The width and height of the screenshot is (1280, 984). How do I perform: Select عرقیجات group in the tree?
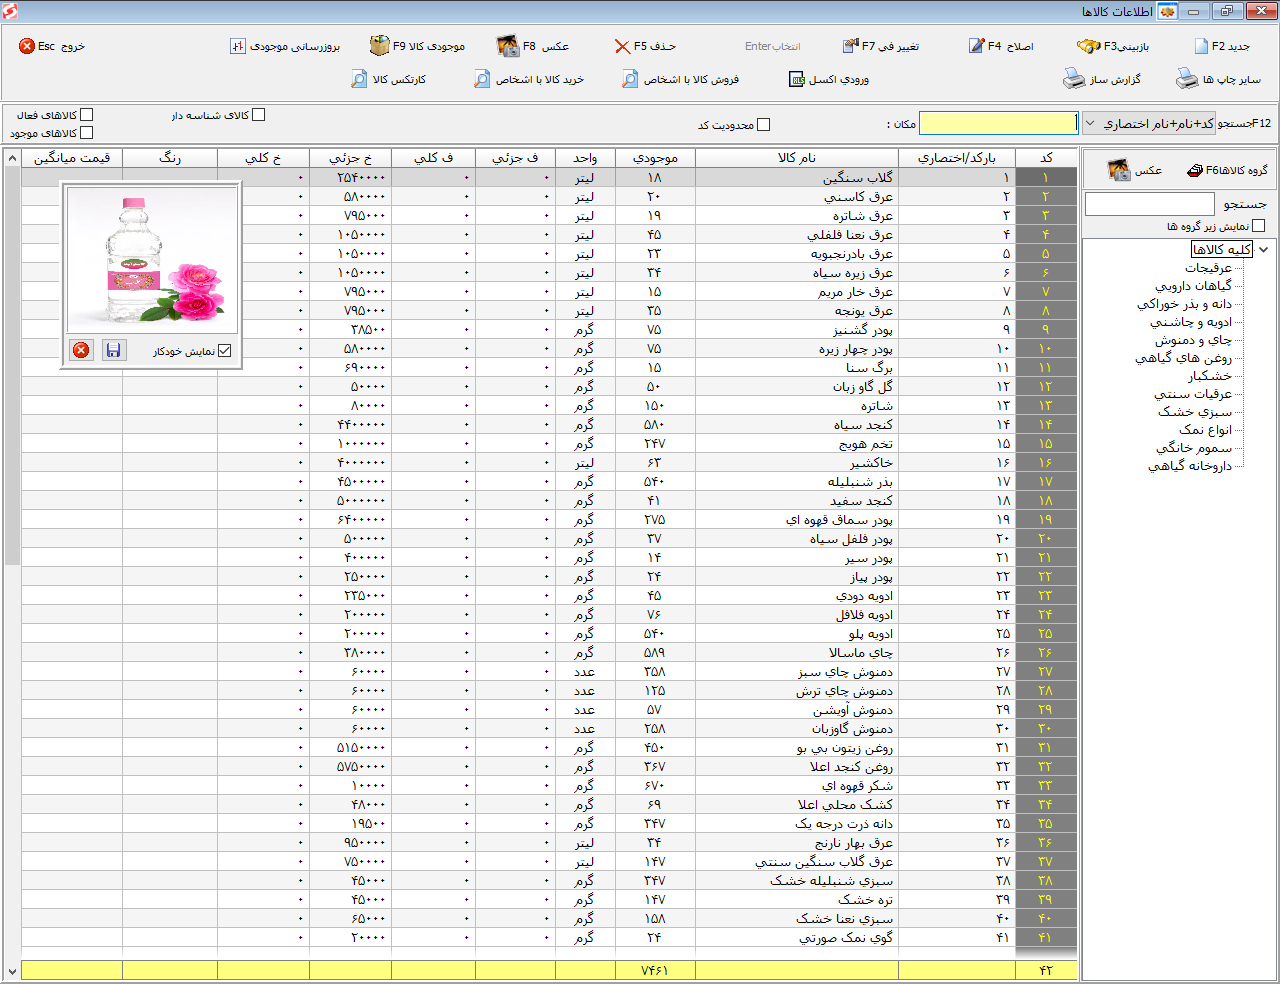1208,268
